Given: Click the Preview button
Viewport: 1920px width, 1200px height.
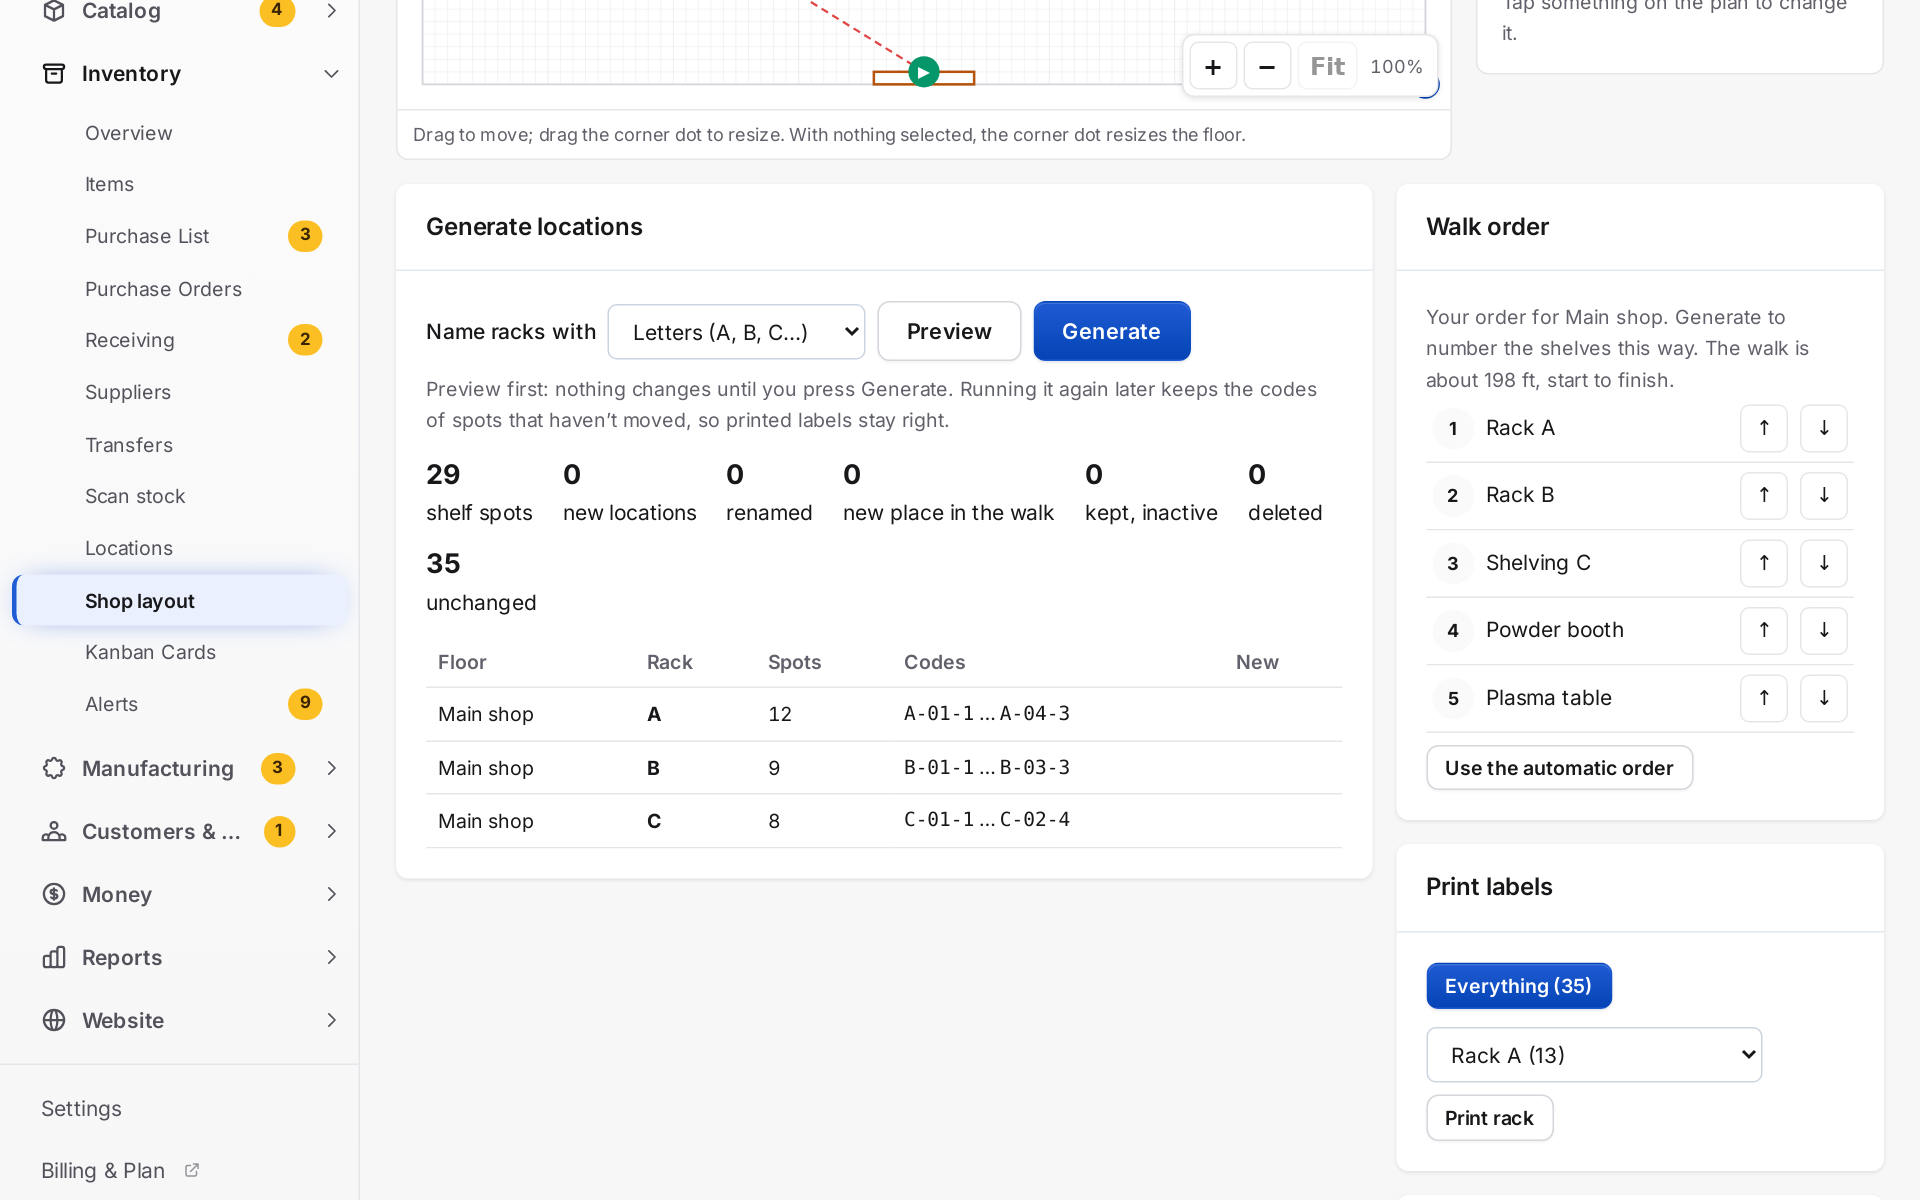Looking at the screenshot, I should point(949,331).
